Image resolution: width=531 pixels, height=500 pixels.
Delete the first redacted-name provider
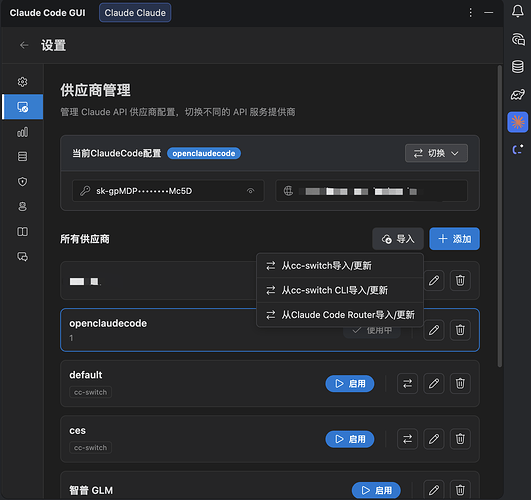click(460, 280)
